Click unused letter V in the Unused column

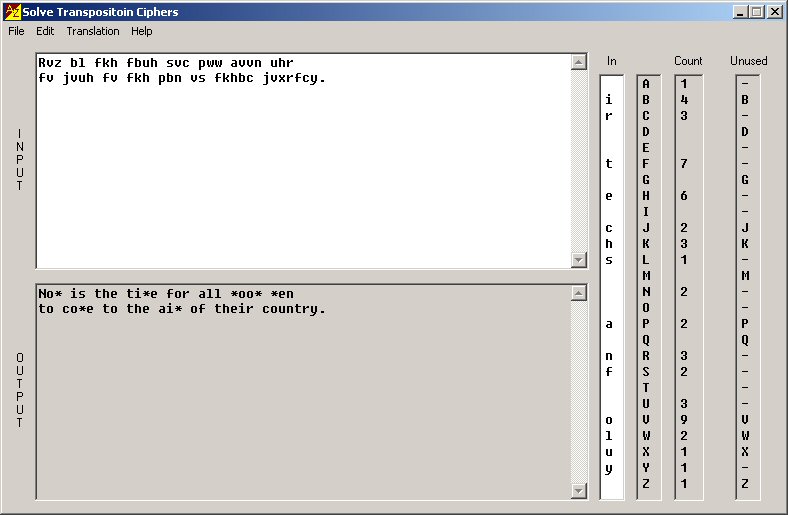pyautogui.click(x=745, y=420)
